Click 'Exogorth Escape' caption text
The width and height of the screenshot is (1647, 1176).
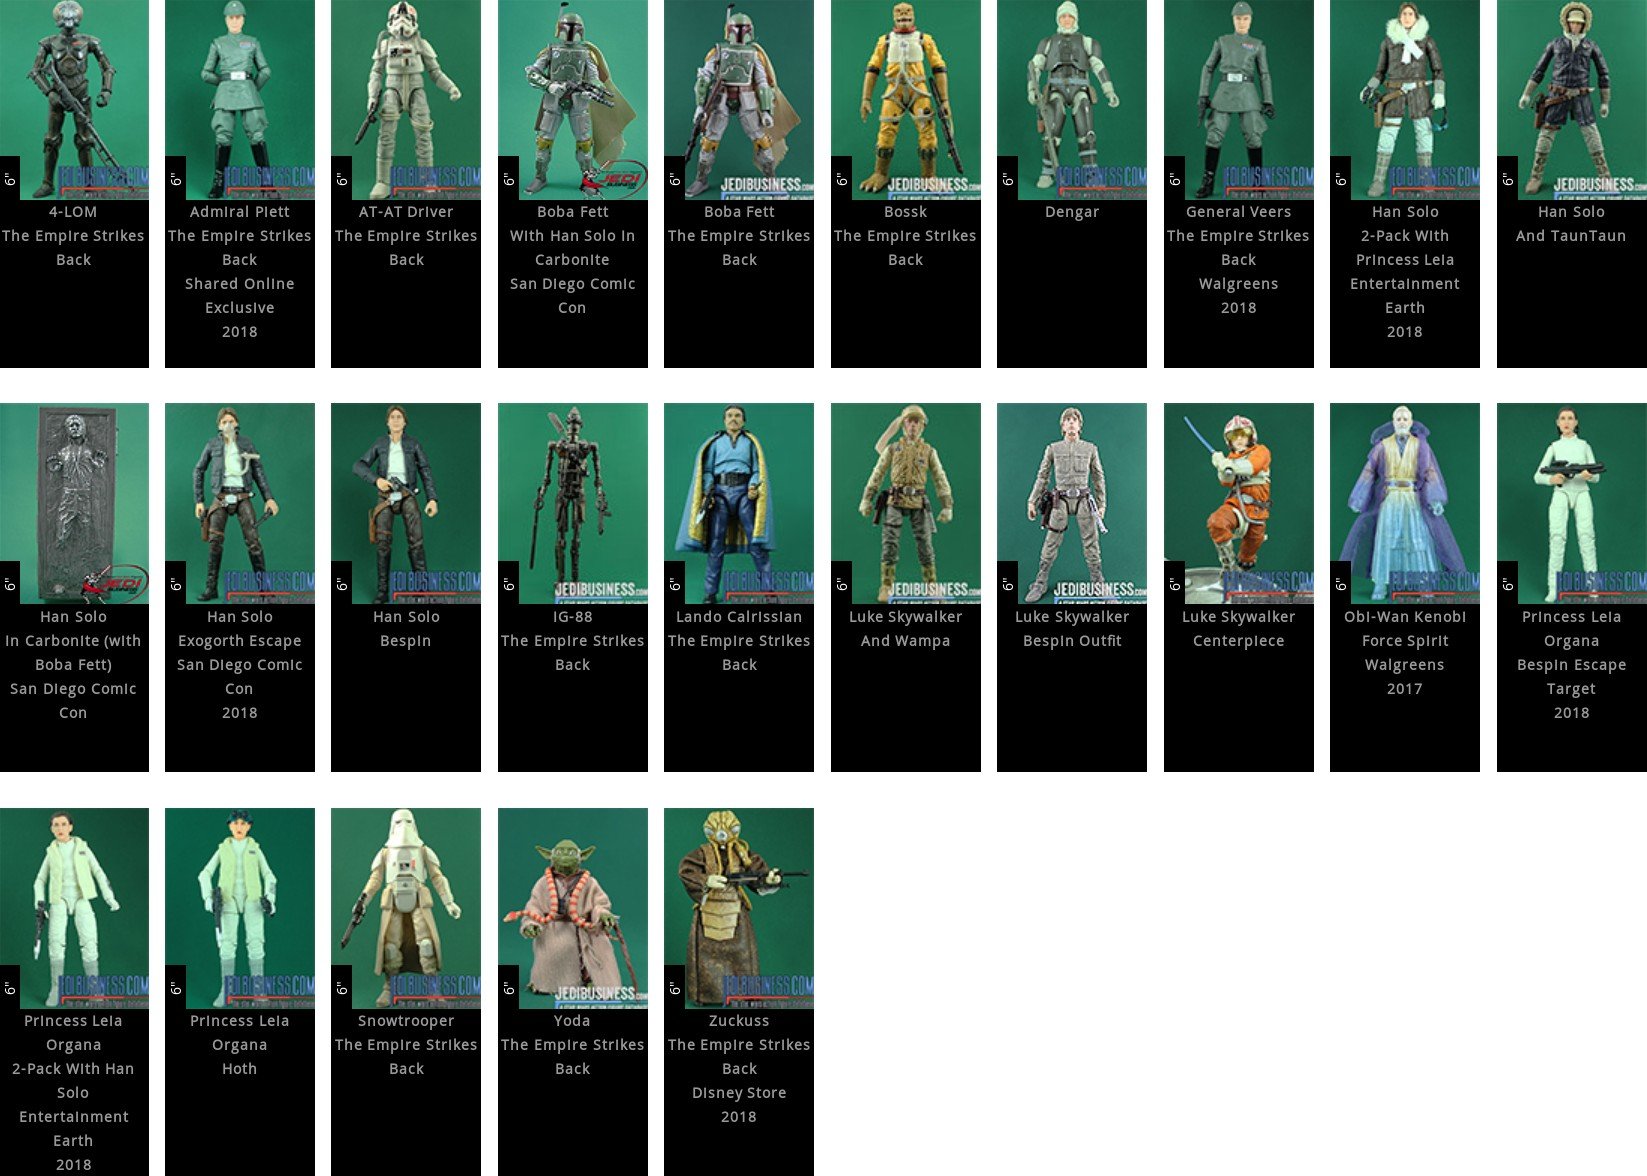pyautogui.click(x=240, y=641)
